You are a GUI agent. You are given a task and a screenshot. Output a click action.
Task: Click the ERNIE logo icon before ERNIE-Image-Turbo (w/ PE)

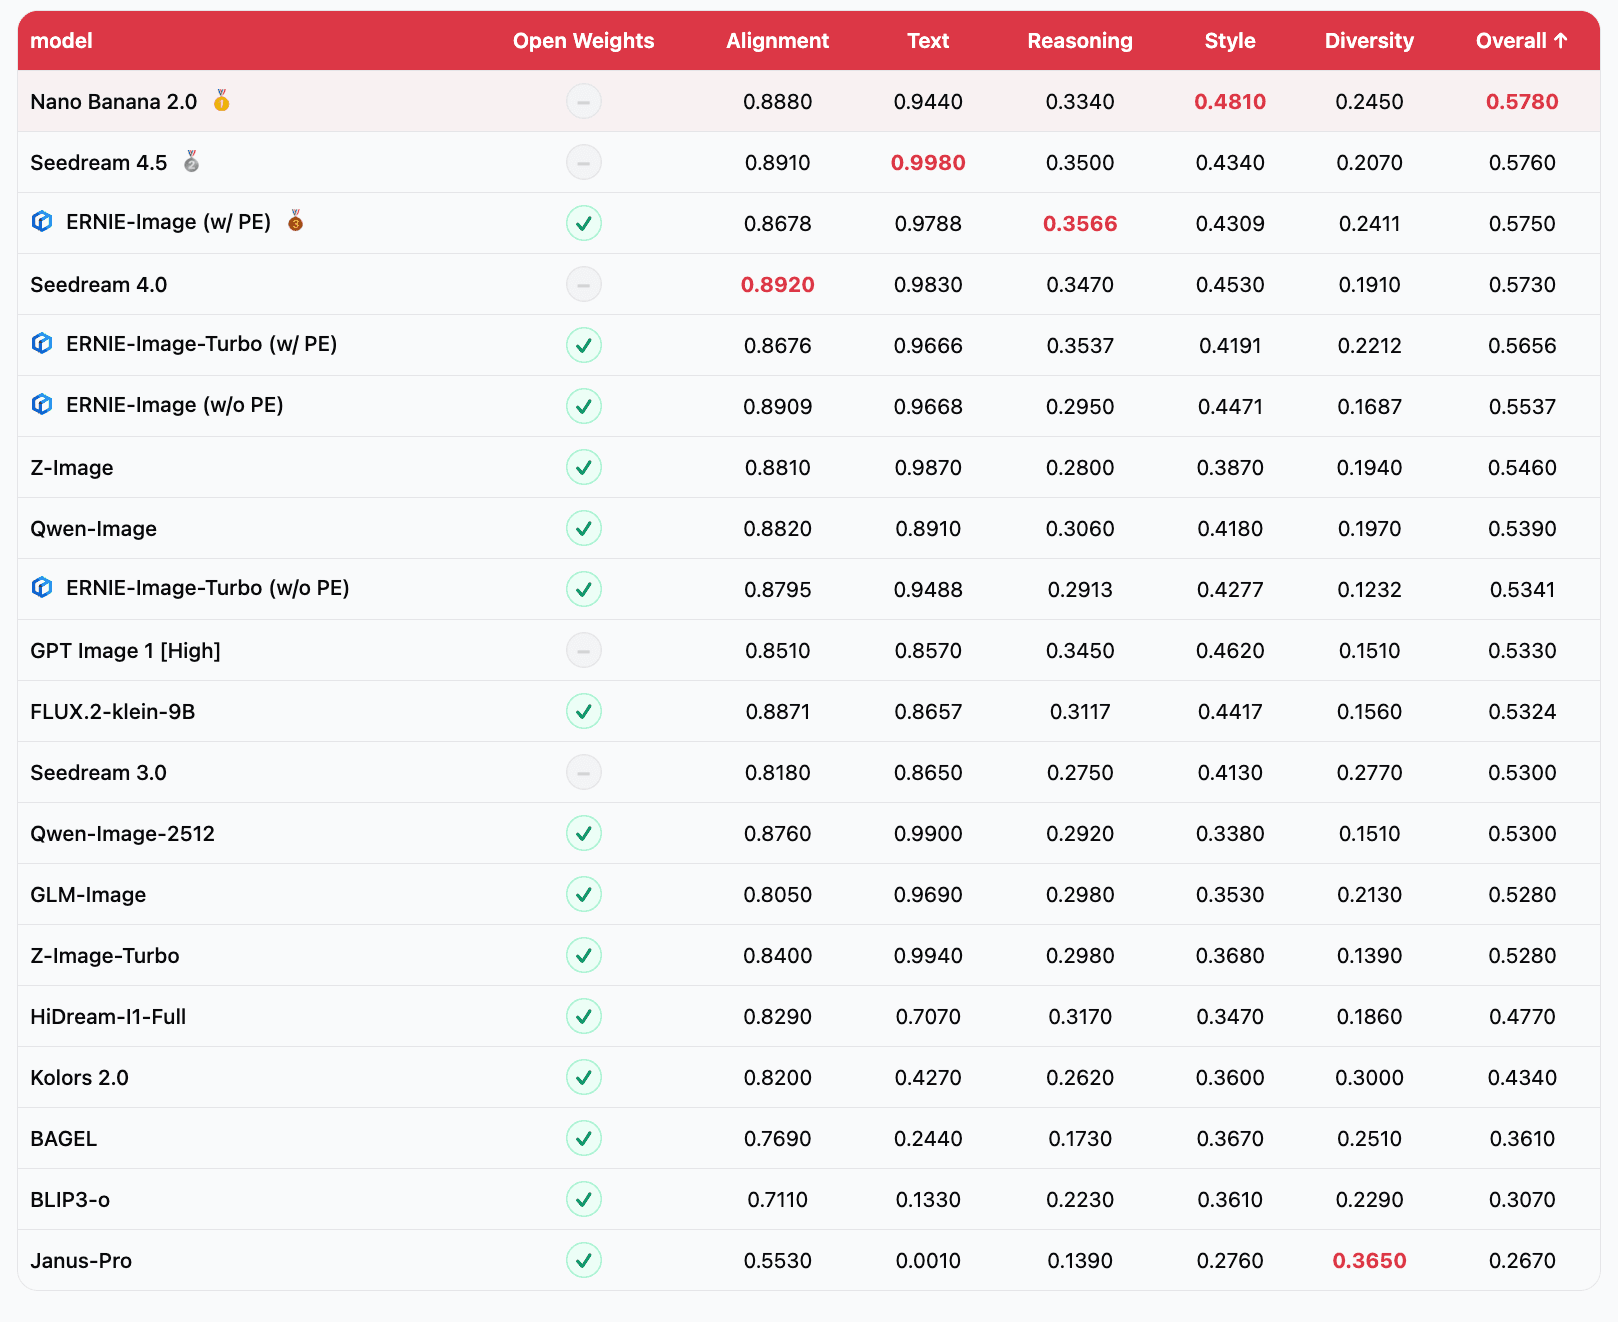tap(42, 344)
